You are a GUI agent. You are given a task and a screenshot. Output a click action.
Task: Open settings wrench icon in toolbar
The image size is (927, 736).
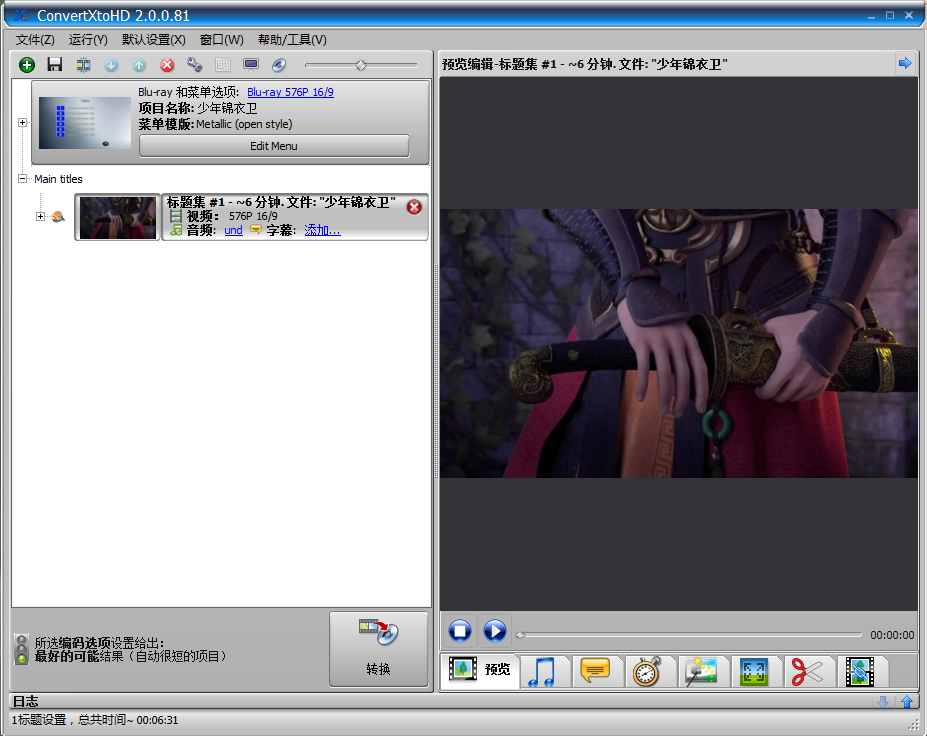pyautogui.click(x=195, y=64)
